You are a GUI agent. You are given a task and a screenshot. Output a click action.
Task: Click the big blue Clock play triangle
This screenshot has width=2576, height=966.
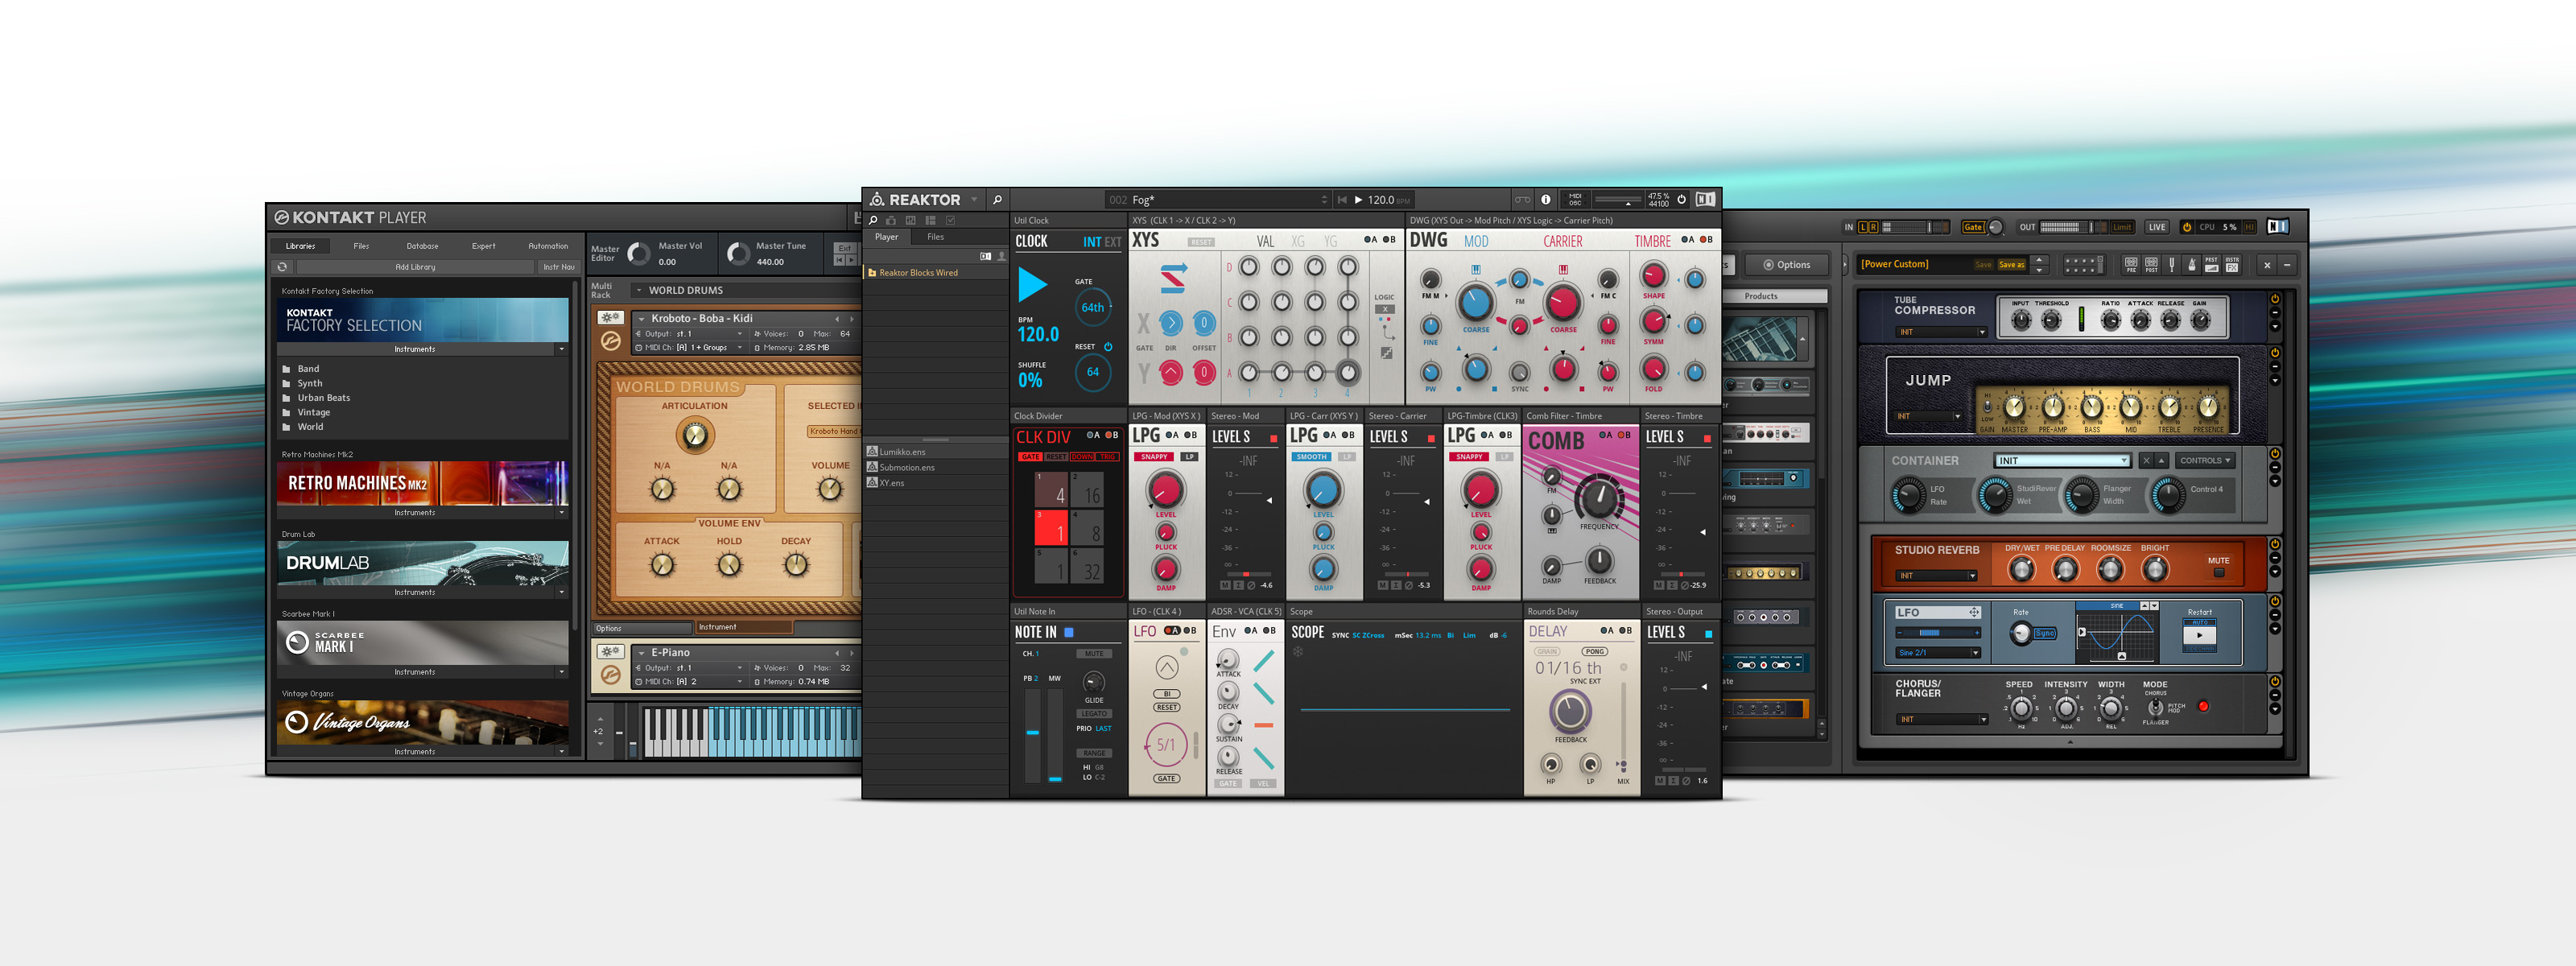(x=1032, y=285)
